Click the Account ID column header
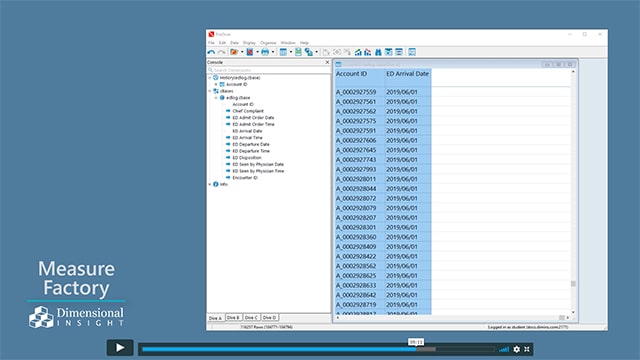This screenshot has width=640, height=360. 360,77
